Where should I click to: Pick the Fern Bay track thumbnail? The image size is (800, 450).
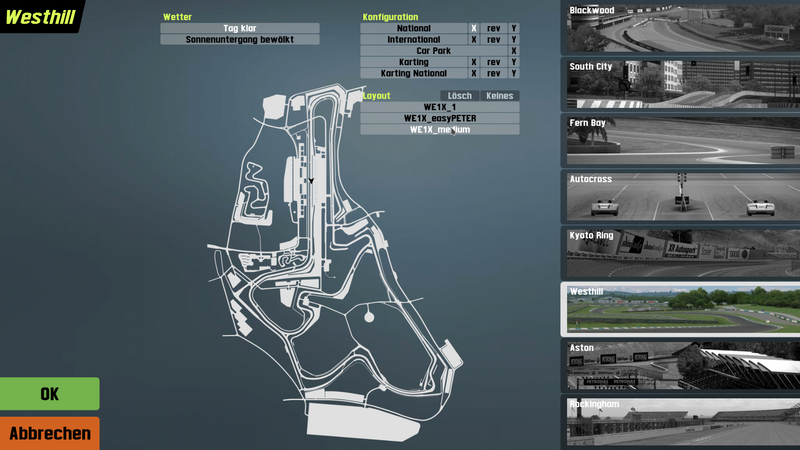682,140
